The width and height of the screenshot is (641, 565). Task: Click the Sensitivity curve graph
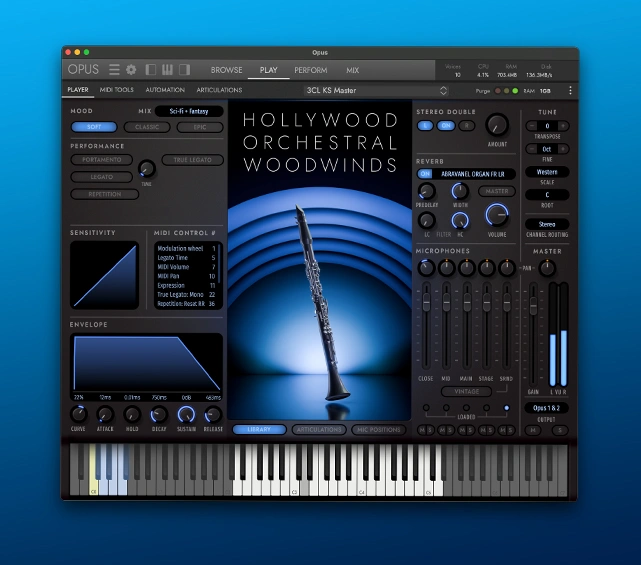coord(105,275)
